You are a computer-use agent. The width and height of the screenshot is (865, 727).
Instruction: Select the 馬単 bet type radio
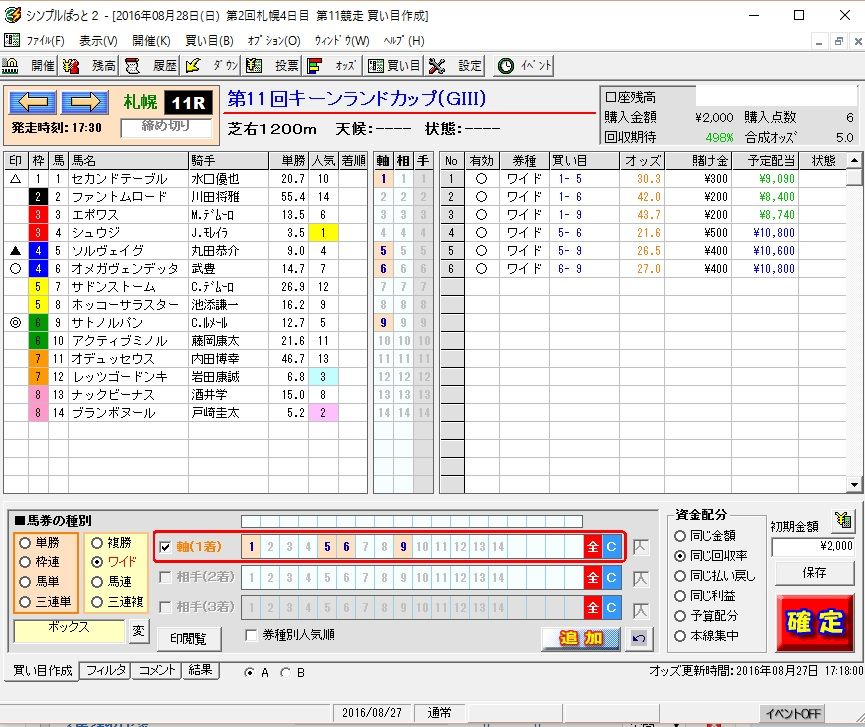tap(25, 582)
